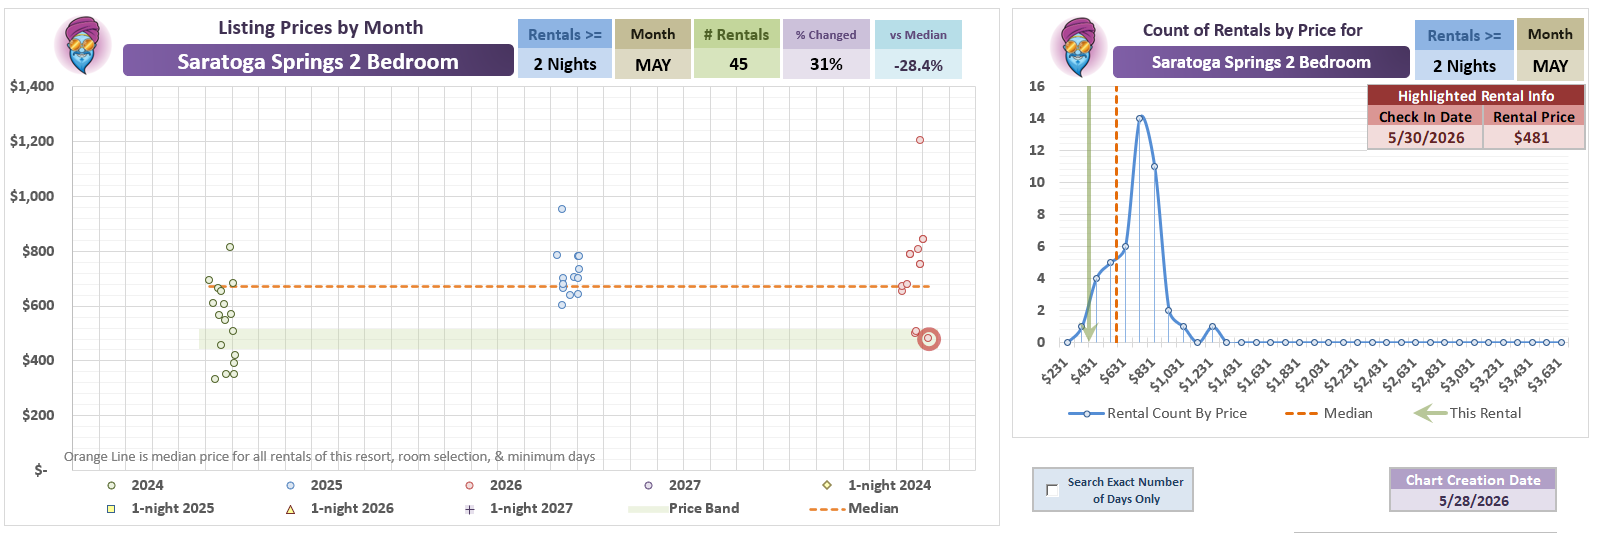Select the MAY month cell in right chart
1598x533 pixels.
pyautogui.click(x=1550, y=66)
